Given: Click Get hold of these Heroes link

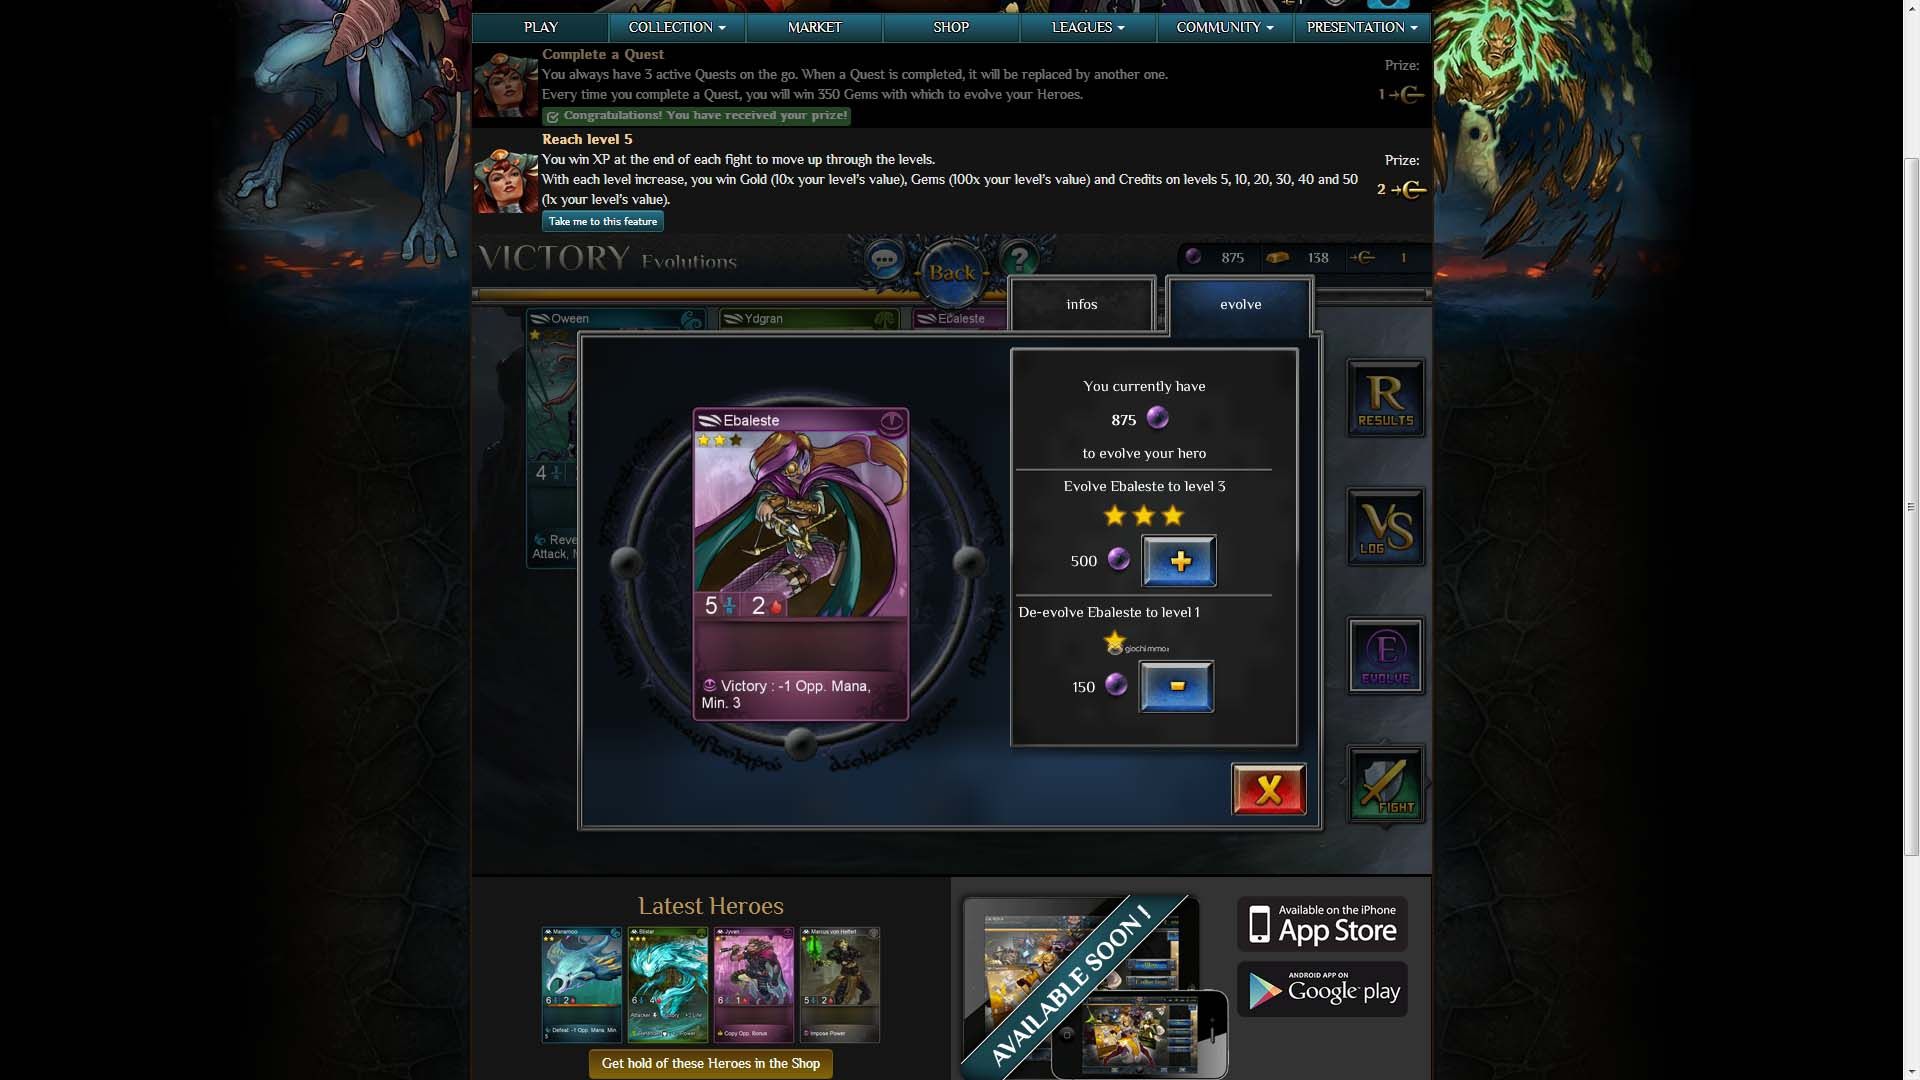Looking at the screenshot, I should [711, 1063].
